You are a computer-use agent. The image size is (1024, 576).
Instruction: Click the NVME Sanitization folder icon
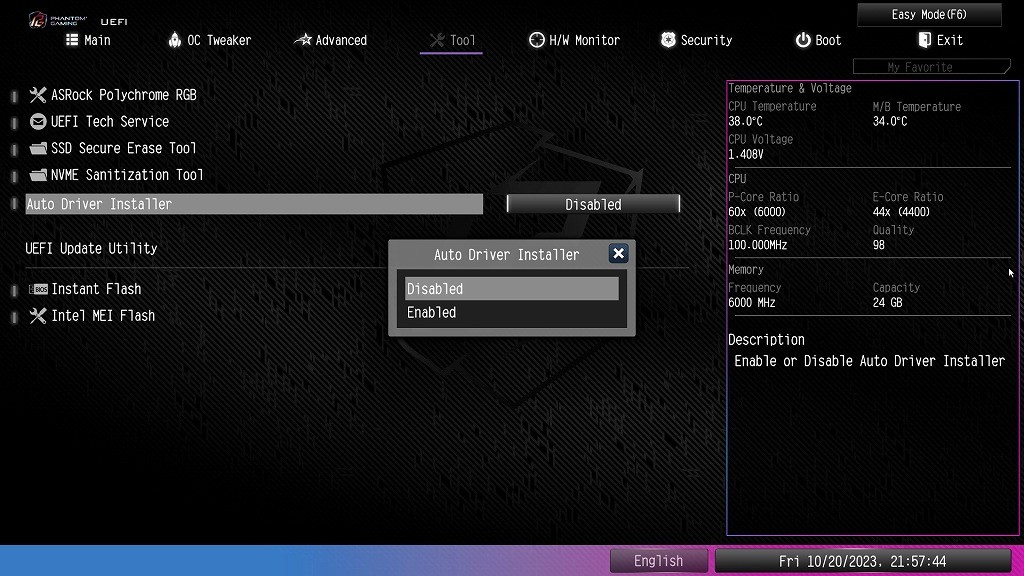(38, 175)
